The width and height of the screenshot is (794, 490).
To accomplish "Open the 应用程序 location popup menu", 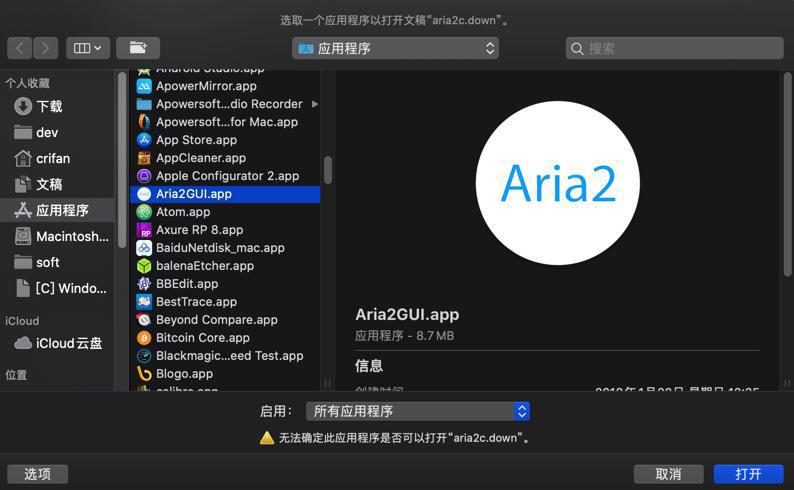I will tap(395, 48).
